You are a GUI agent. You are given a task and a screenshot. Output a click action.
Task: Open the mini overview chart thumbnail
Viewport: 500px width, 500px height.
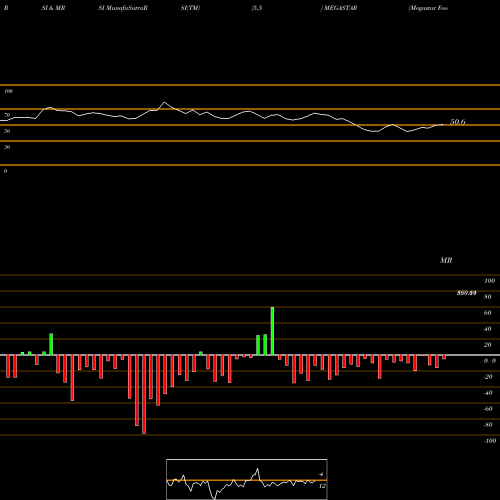point(247,479)
